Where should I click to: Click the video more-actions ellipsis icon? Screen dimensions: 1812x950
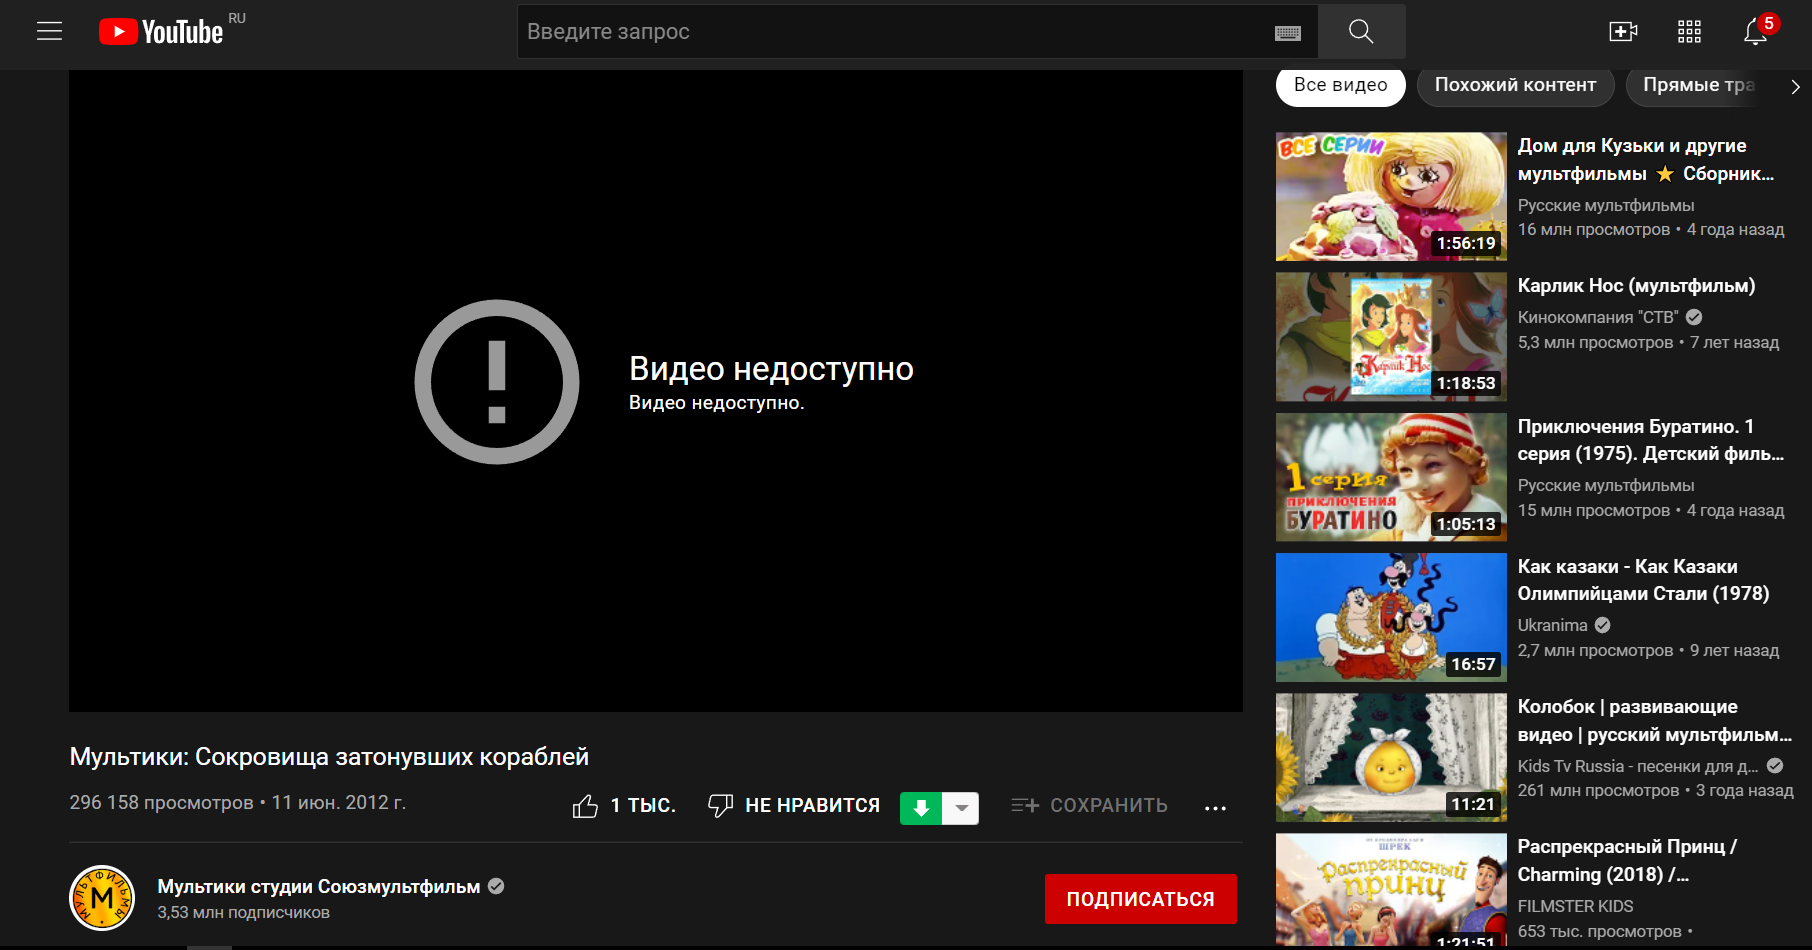pos(1214,806)
